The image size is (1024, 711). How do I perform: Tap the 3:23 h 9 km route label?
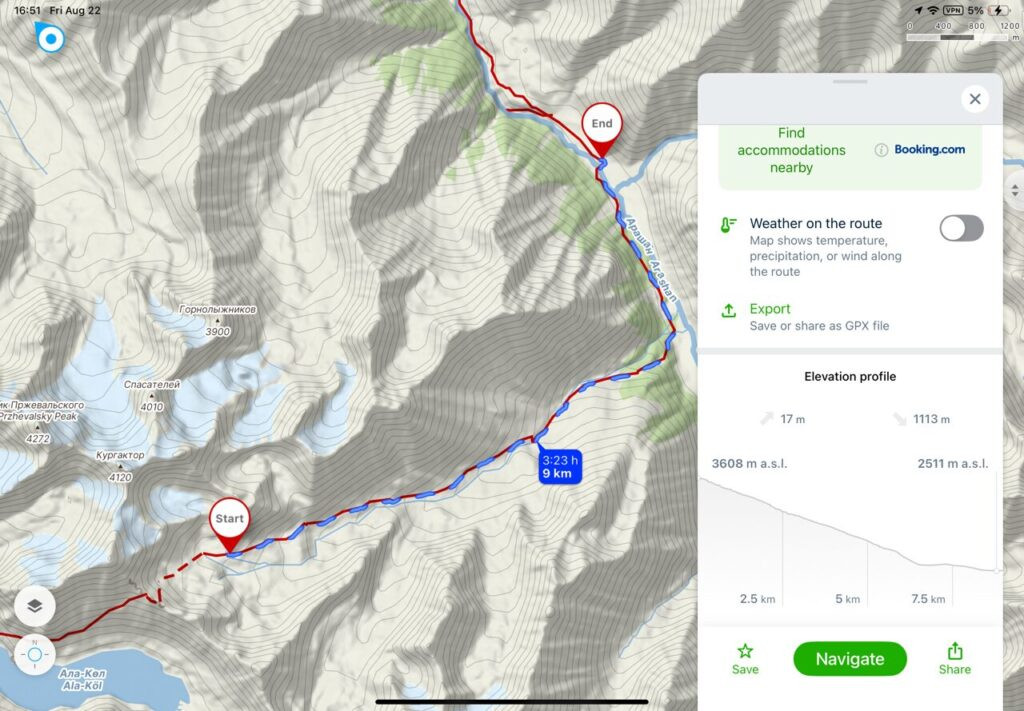pos(560,466)
